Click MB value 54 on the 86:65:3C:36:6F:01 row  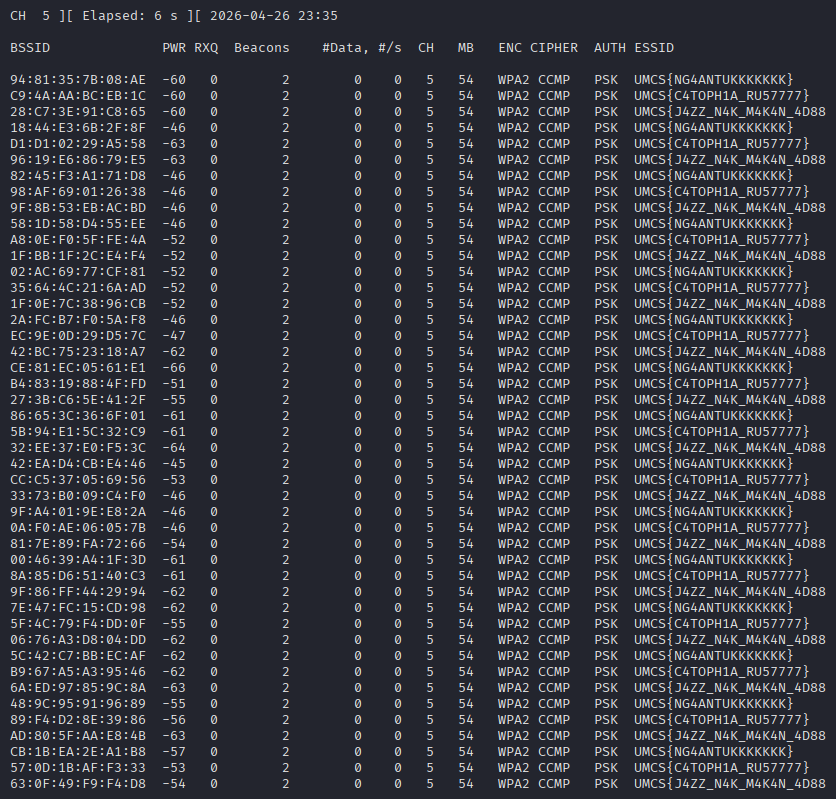click(465, 416)
